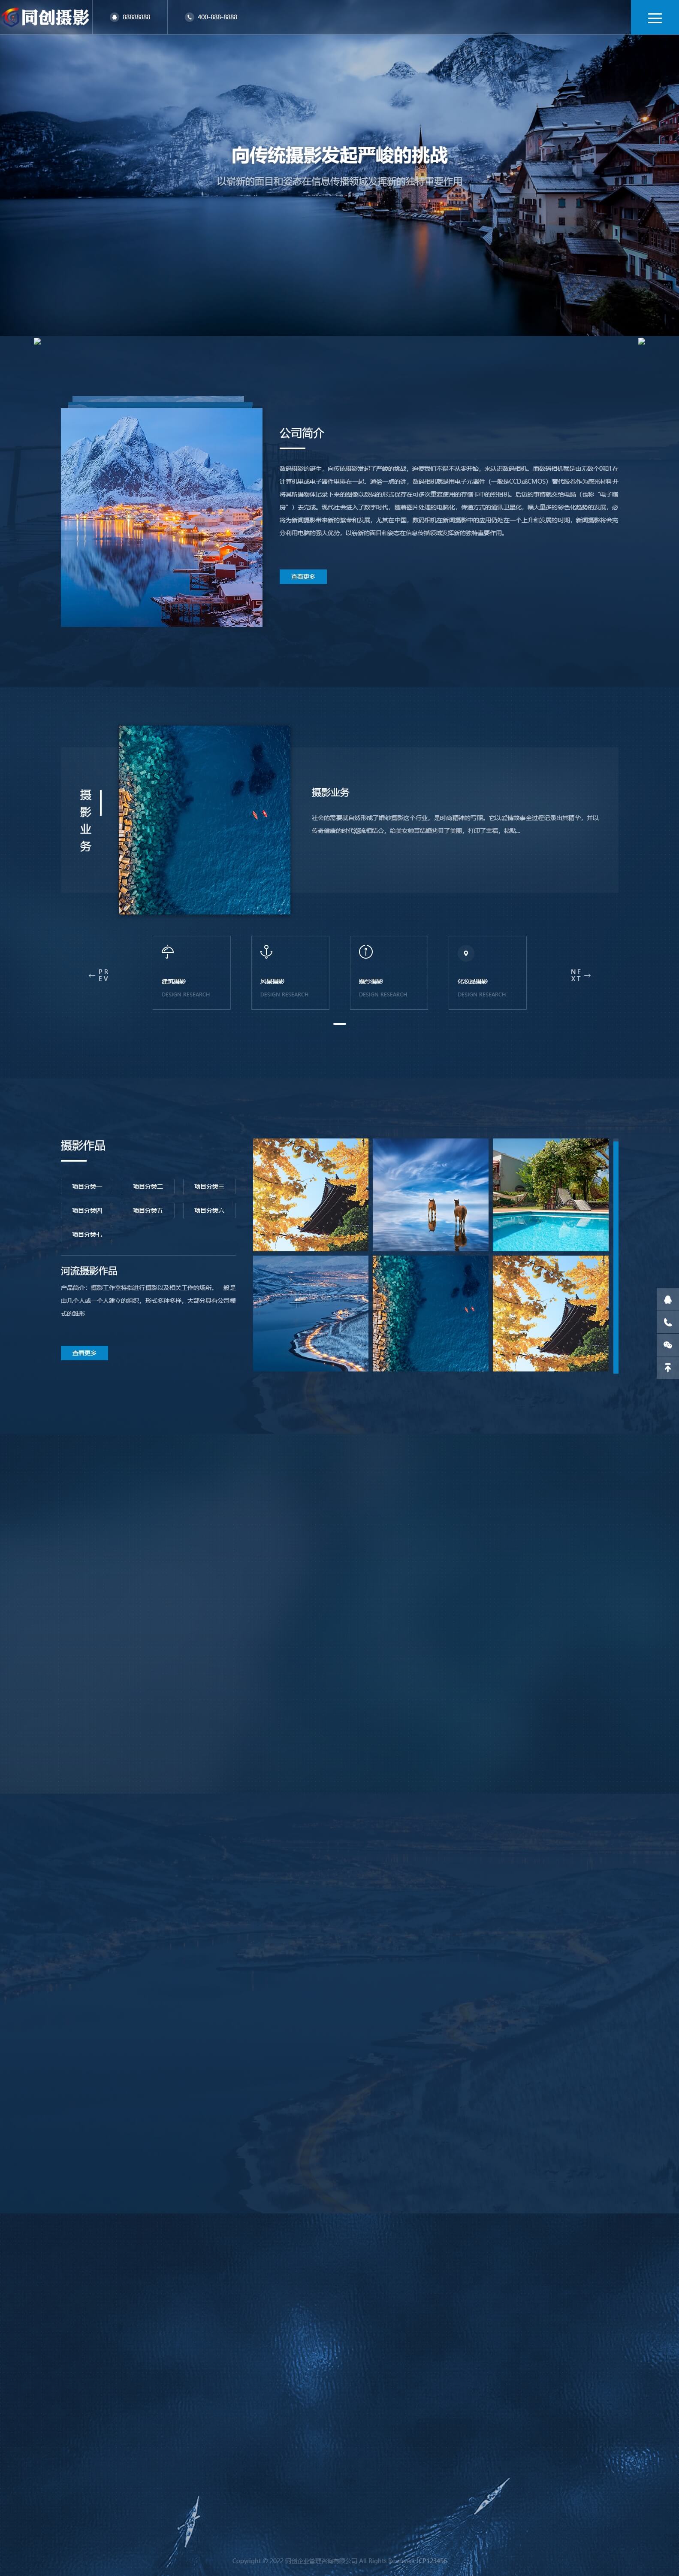The height and width of the screenshot is (2576, 679).
Task: Open the aerial sea photo in 摄影业务
Action: click(205, 820)
